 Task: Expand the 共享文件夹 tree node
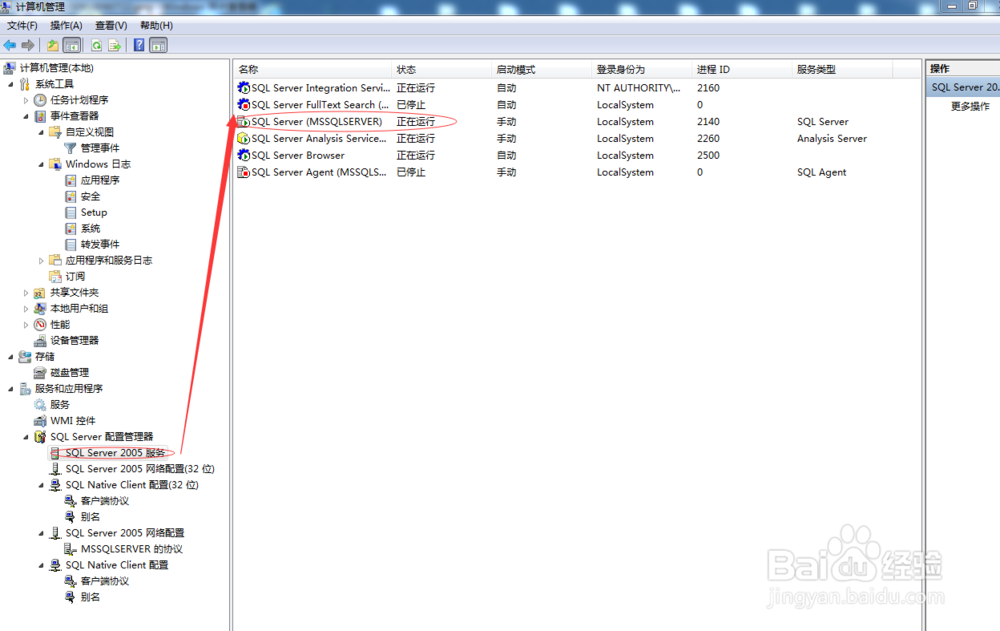click(x=26, y=293)
